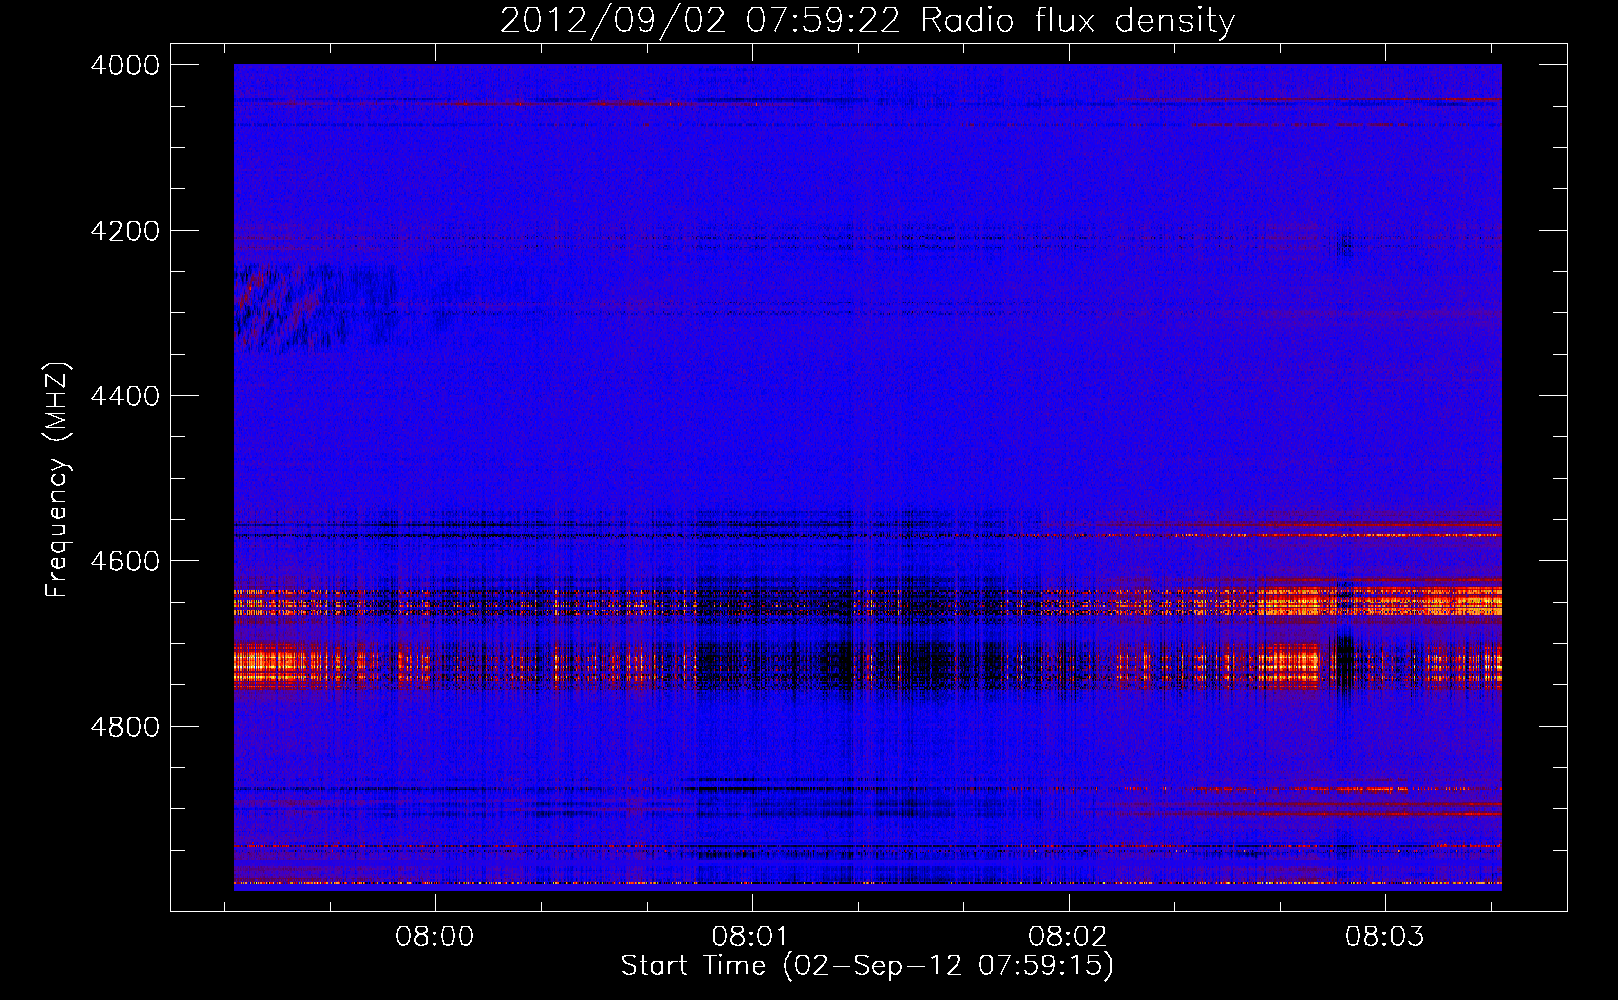Viewport: 1618px width, 1000px height.
Task: Click the '08:03' time axis label
Action: coord(1384,937)
